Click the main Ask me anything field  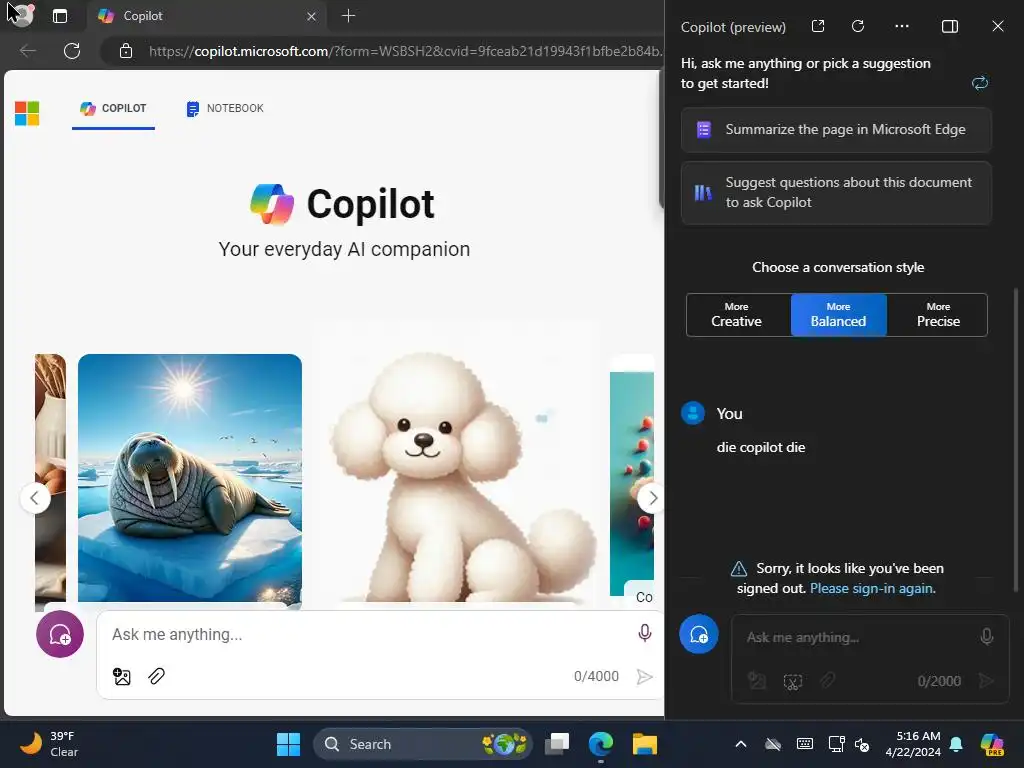[366, 634]
